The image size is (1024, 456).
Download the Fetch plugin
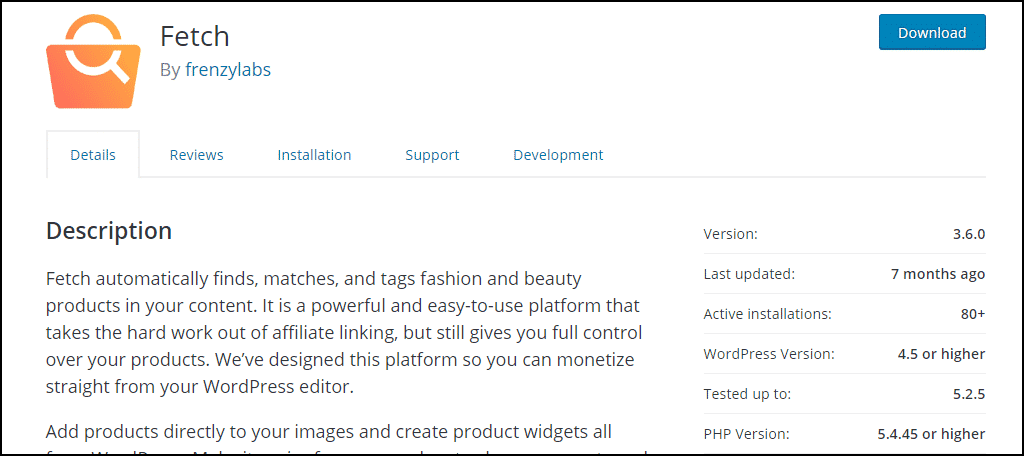tap(932, 33)
